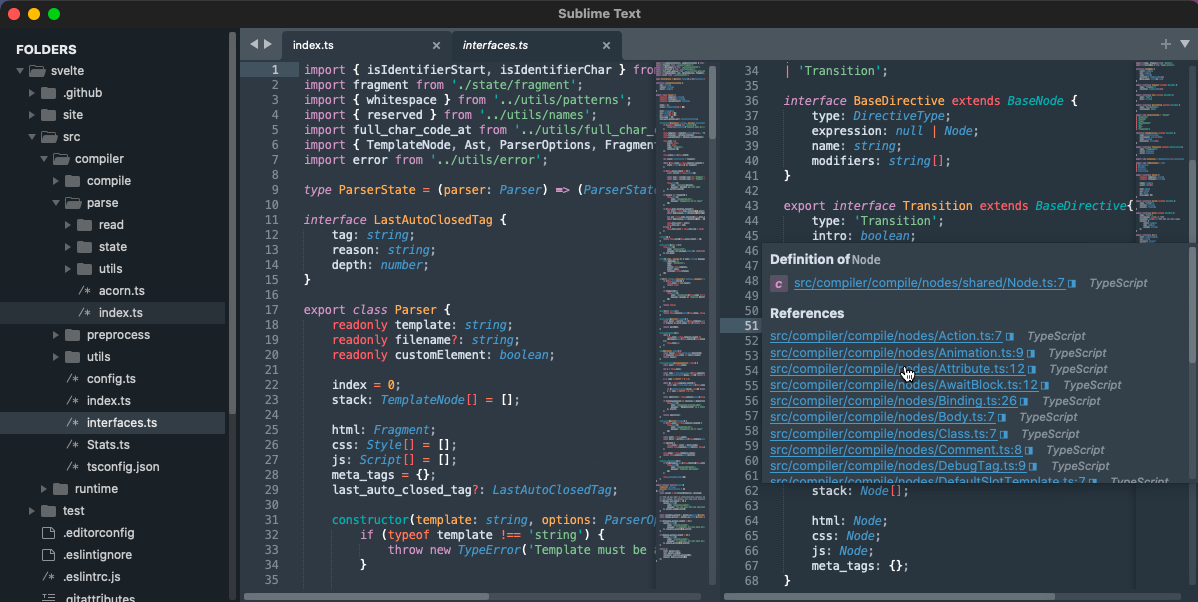
Task: Go back using the left tab arrow
Action: 254,44
